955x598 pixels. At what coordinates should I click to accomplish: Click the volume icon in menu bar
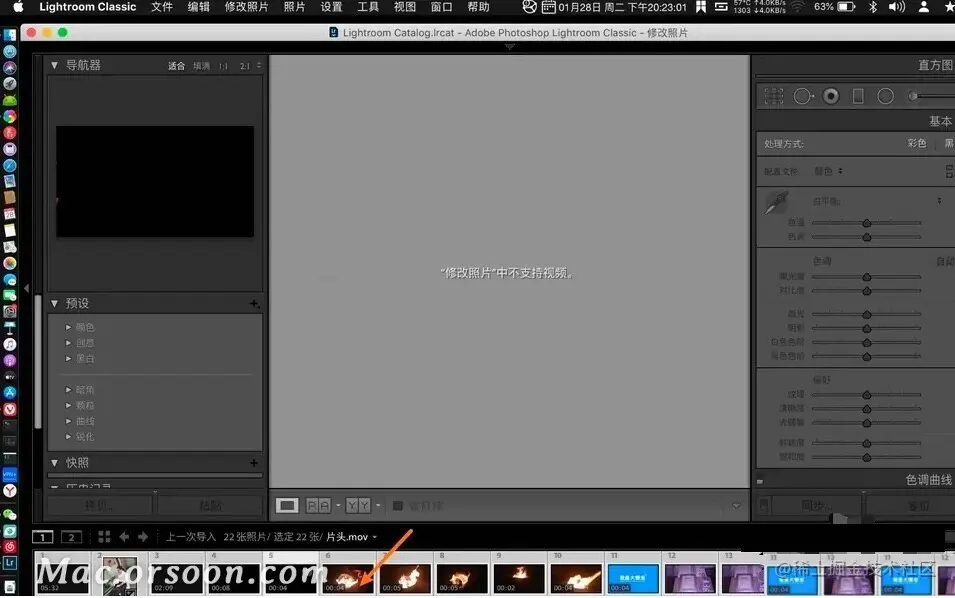(x=897, y=7)
